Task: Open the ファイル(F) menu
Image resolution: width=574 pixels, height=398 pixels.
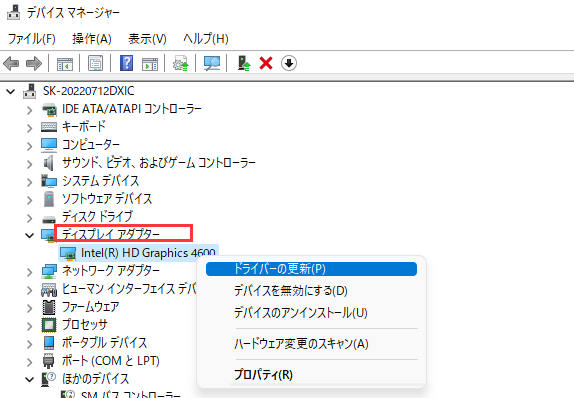Action: point(31,38)
